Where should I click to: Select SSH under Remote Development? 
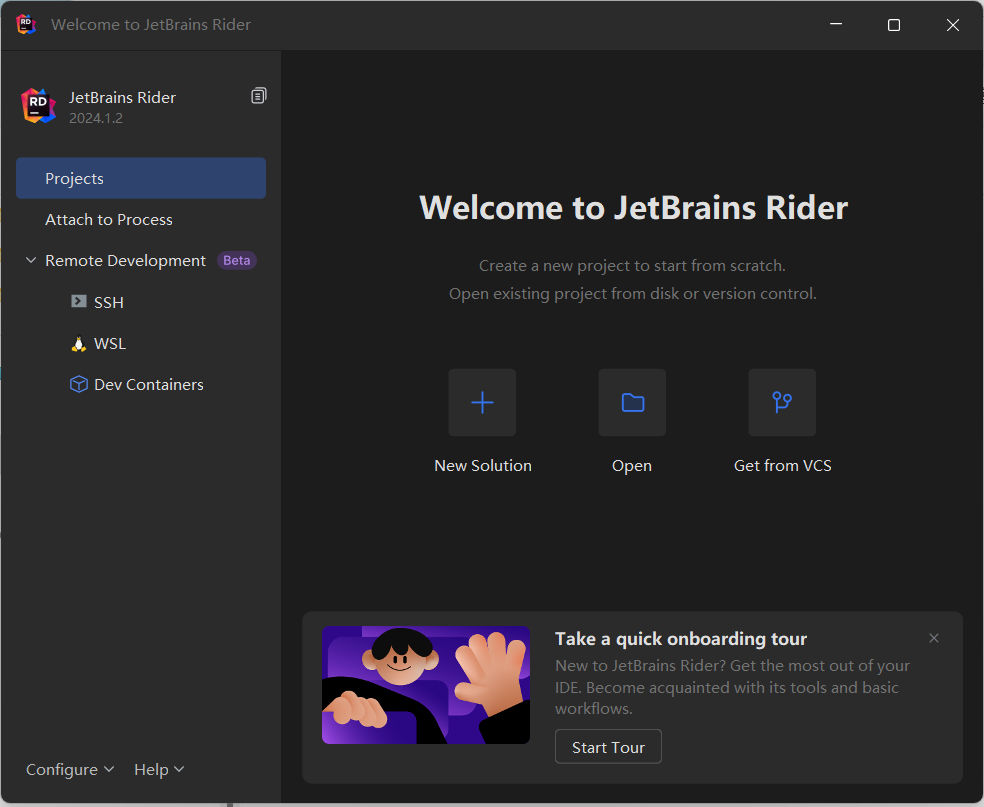pos(141,302)
